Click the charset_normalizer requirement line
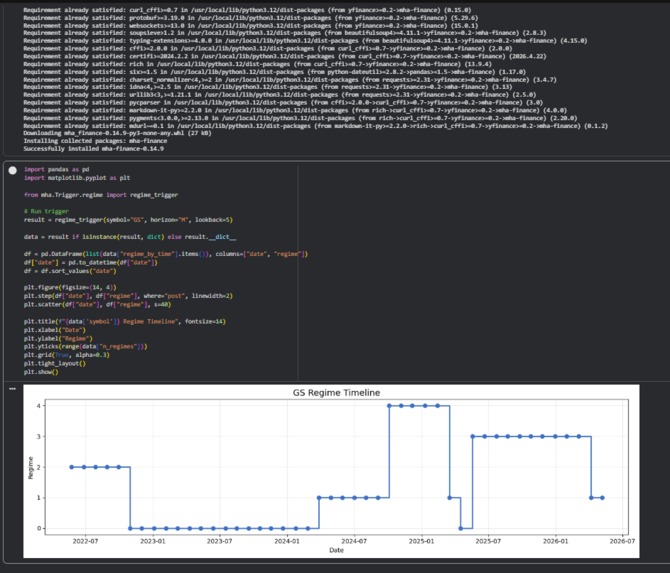 (x=290, y=80)
